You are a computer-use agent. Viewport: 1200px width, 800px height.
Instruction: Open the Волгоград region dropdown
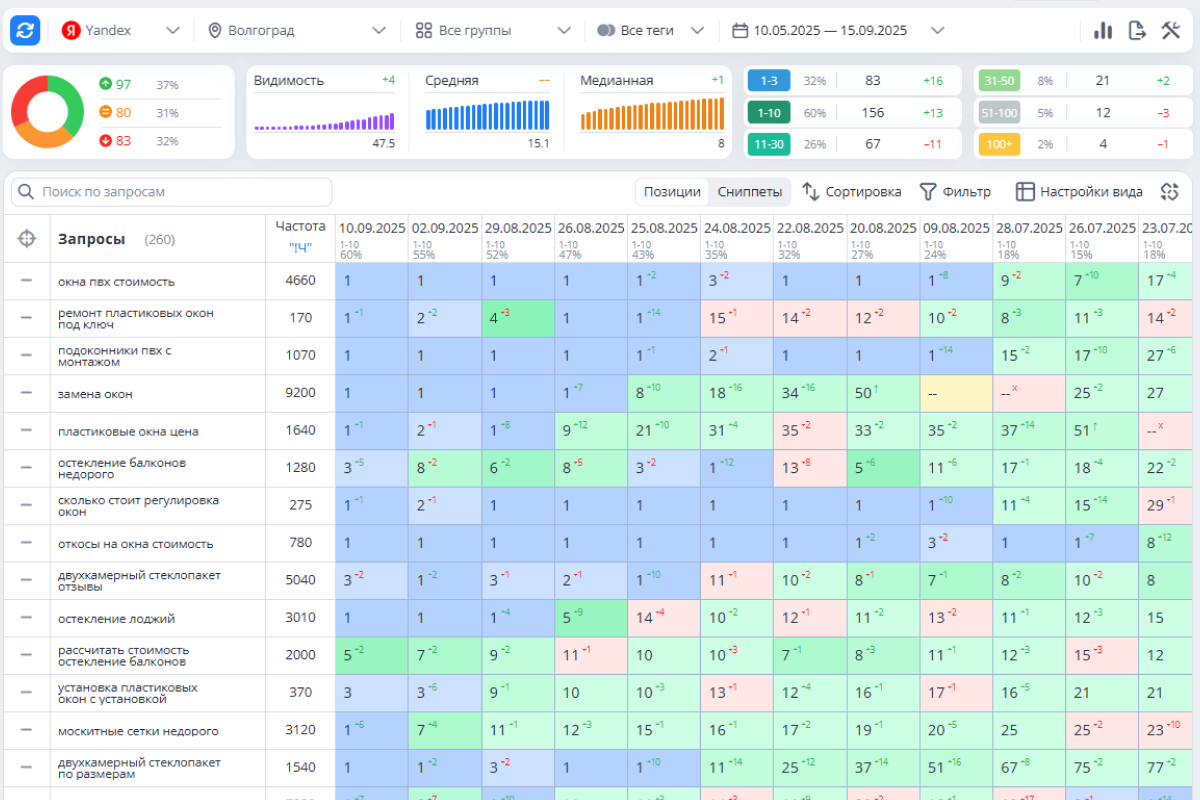point(297,30)
